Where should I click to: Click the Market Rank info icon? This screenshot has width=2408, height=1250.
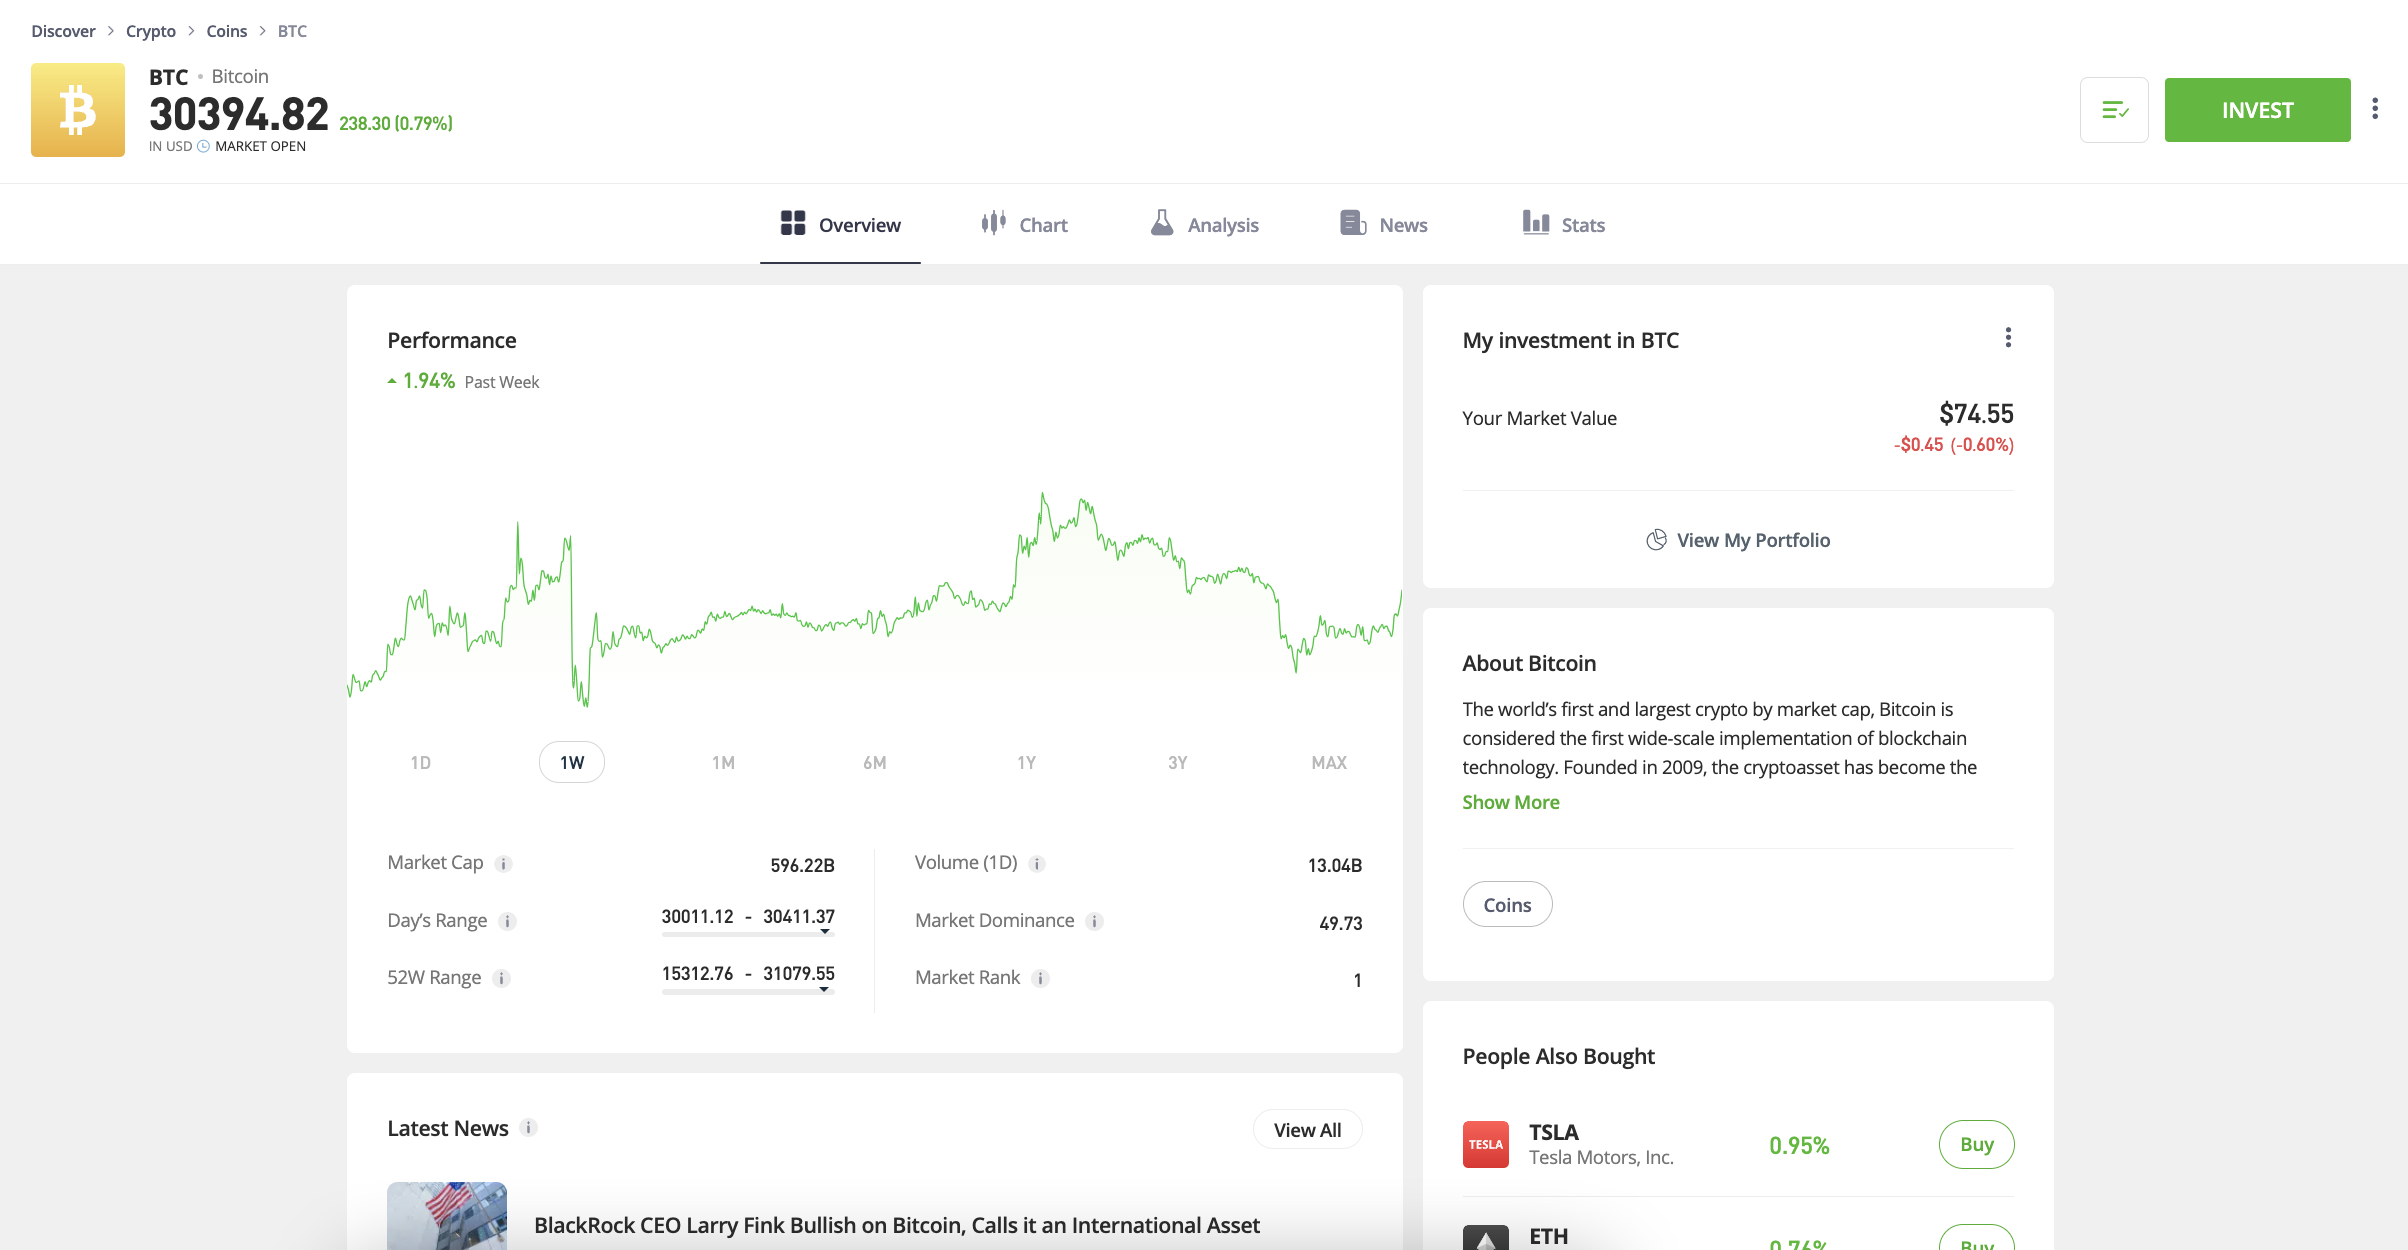(x=1041, y=979)
